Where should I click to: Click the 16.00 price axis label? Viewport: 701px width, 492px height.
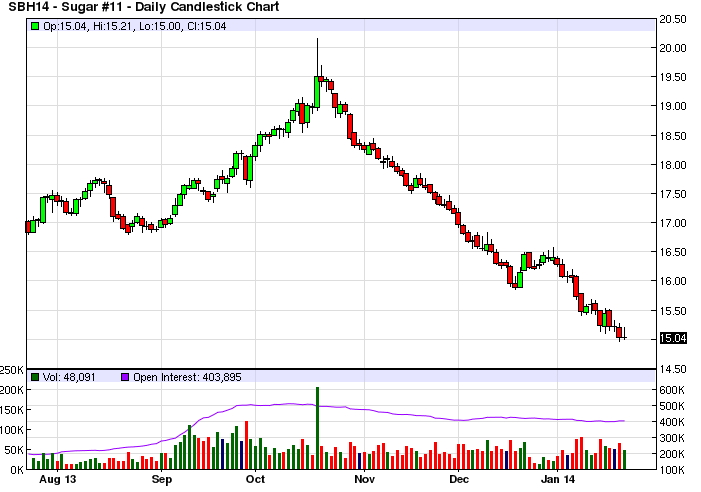click(x=673, y=281)
